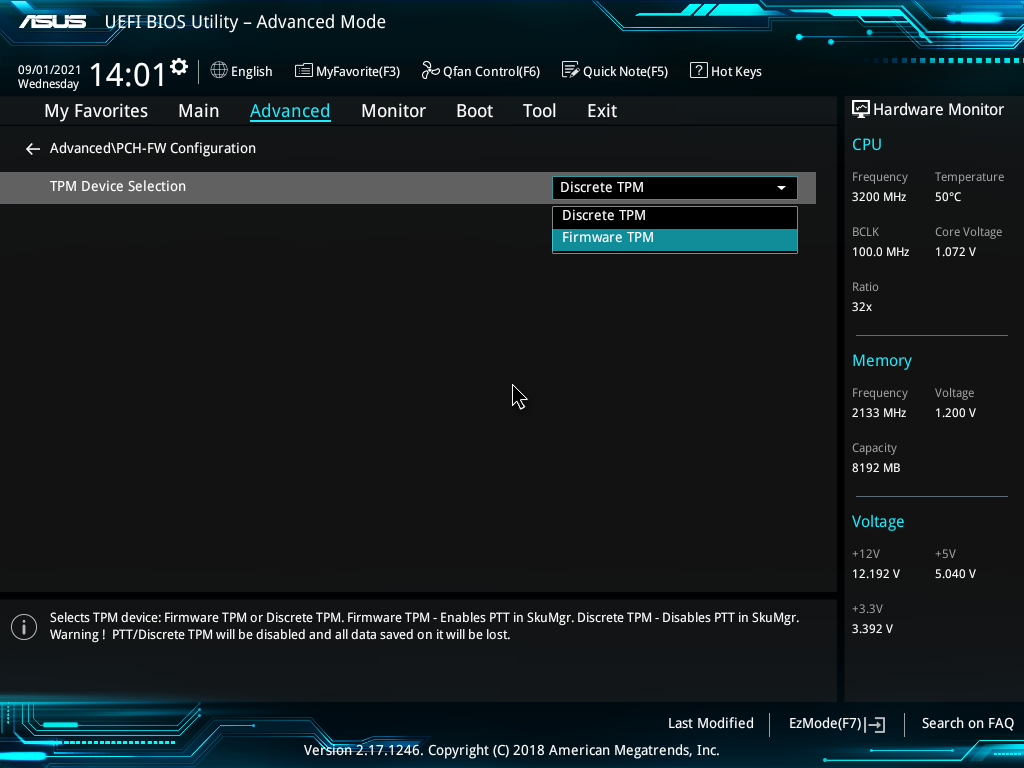Viewport: 1024px width, 768px height.
Task: Click the Memory heading
Action: click(882, 360)
